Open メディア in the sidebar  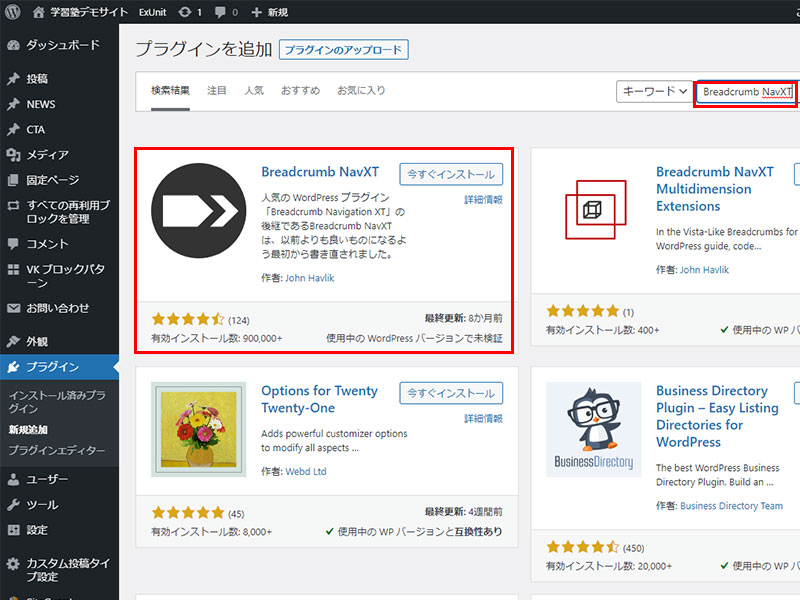tap(47, 154)
